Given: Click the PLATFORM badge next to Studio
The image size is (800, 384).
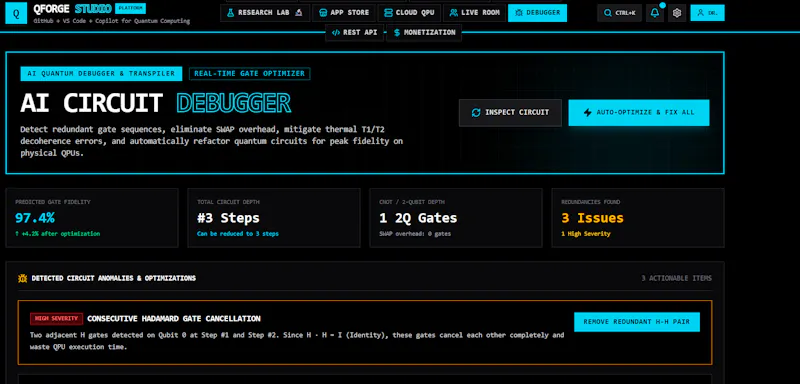Looking at the screenshot, I should [x=131, y=8].
